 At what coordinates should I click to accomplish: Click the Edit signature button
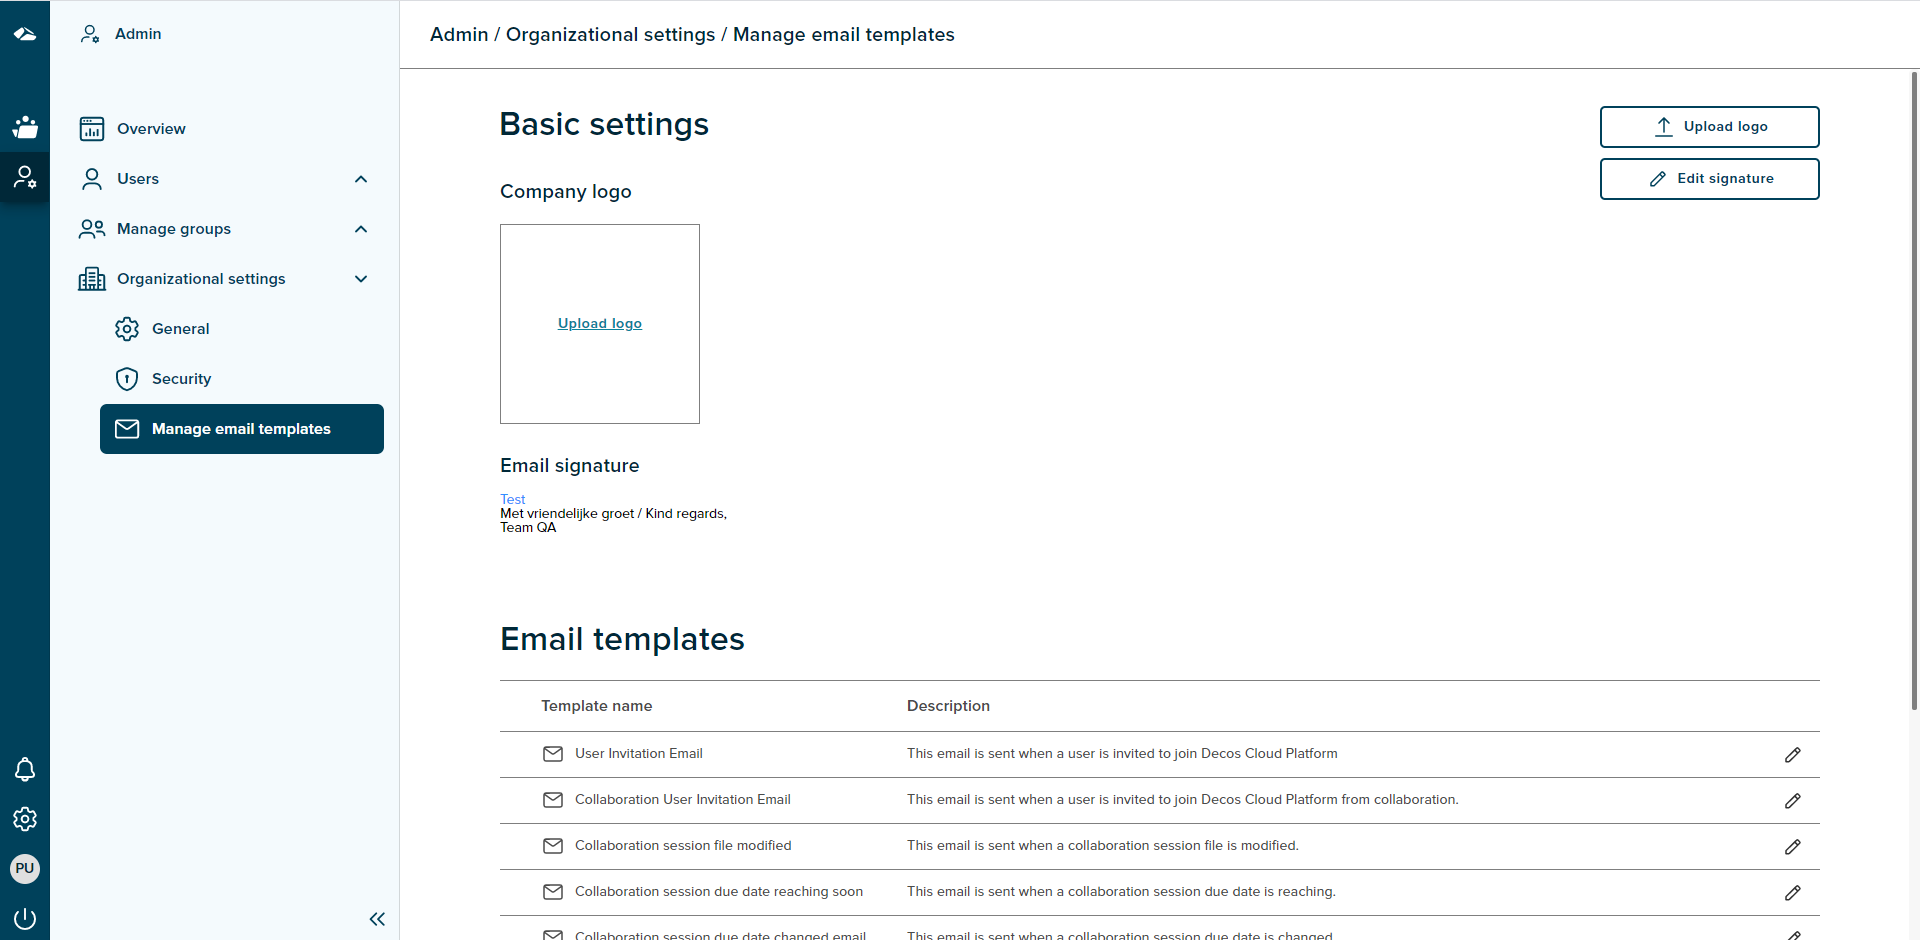(x=1709, y=179)
